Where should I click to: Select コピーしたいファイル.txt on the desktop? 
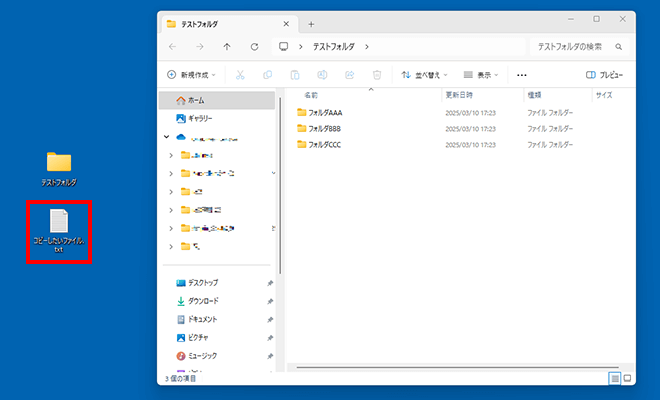point(59,231)
